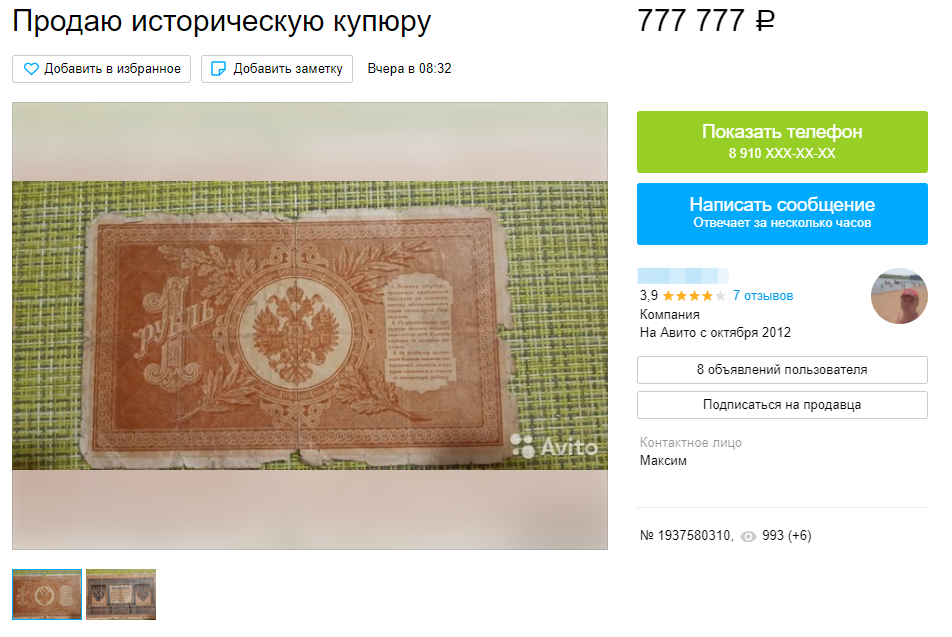
Task: Subscribe via Подписаться на продавца
Action: tap(782, 405)
